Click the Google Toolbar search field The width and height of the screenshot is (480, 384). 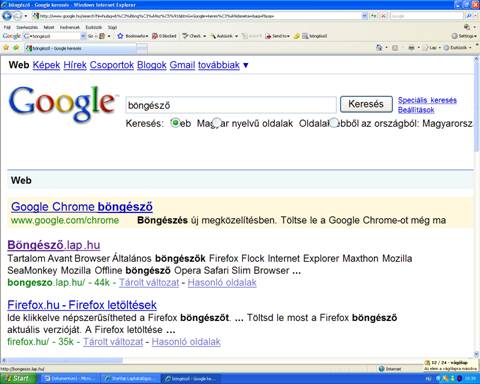(52, 36)
